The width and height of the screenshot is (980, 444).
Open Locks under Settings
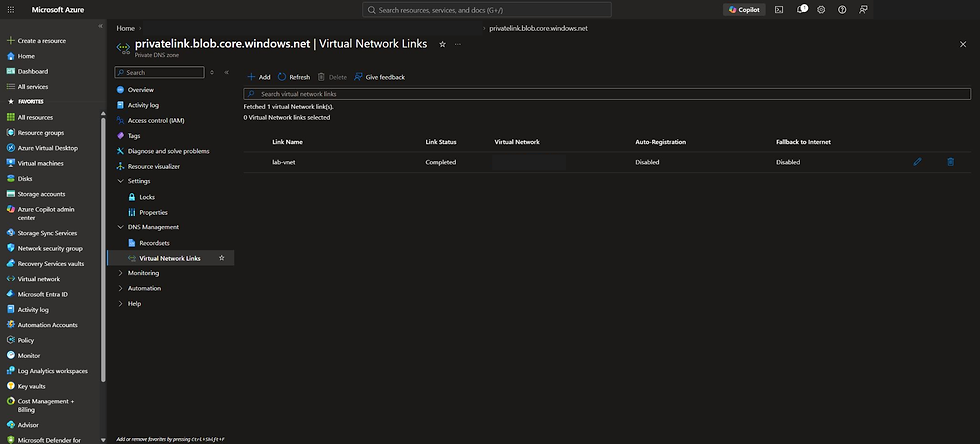(x=141, y=197)
